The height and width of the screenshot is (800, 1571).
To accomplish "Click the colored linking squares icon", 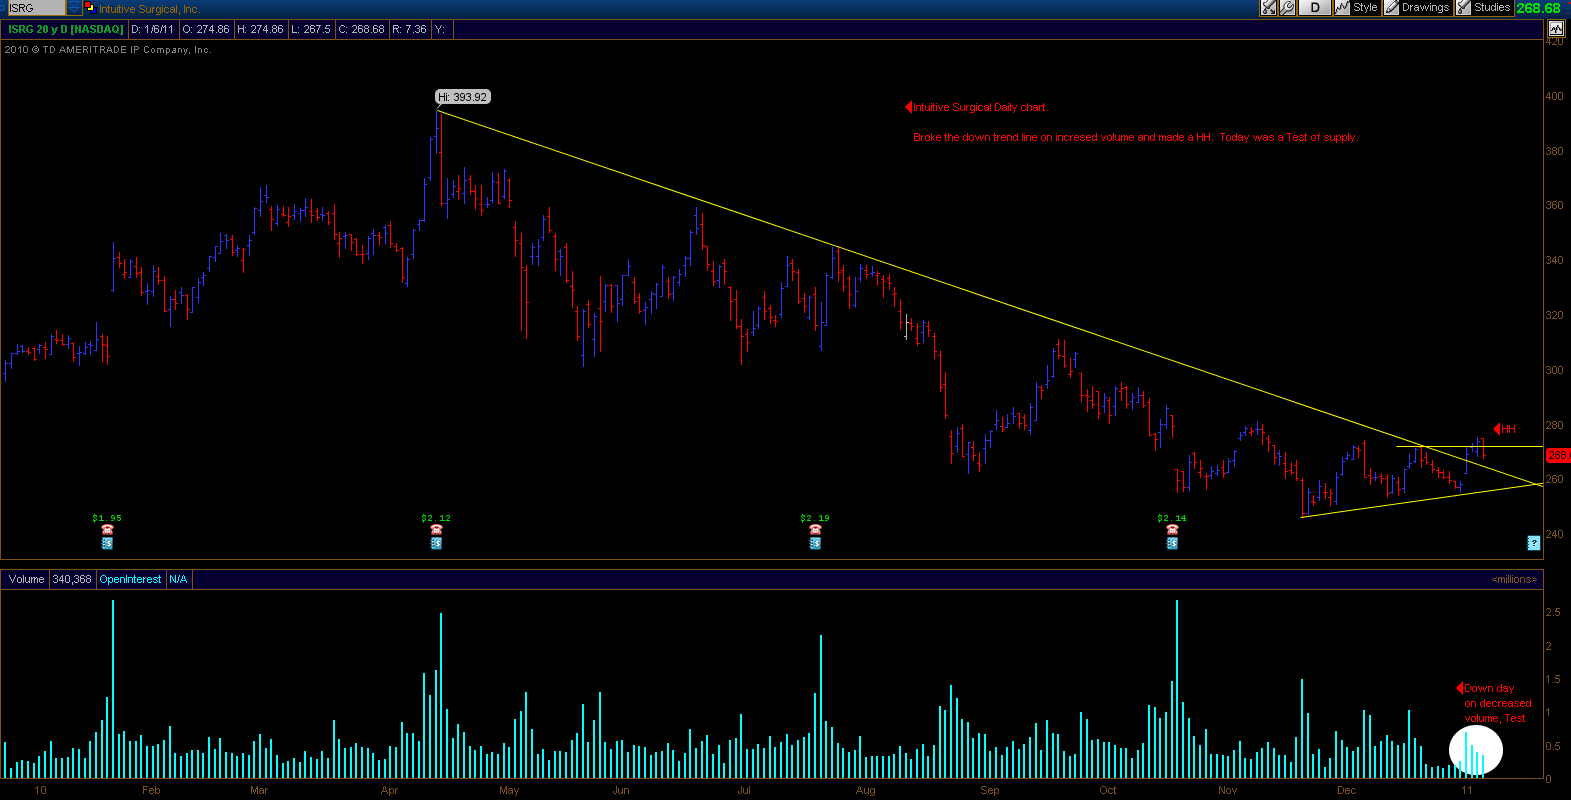I will click(90, 7).
